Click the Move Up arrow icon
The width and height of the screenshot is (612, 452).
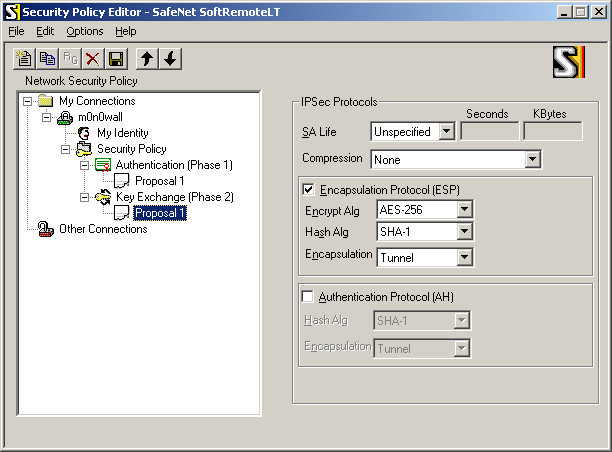pyautogui.click(x=147, y=59)
